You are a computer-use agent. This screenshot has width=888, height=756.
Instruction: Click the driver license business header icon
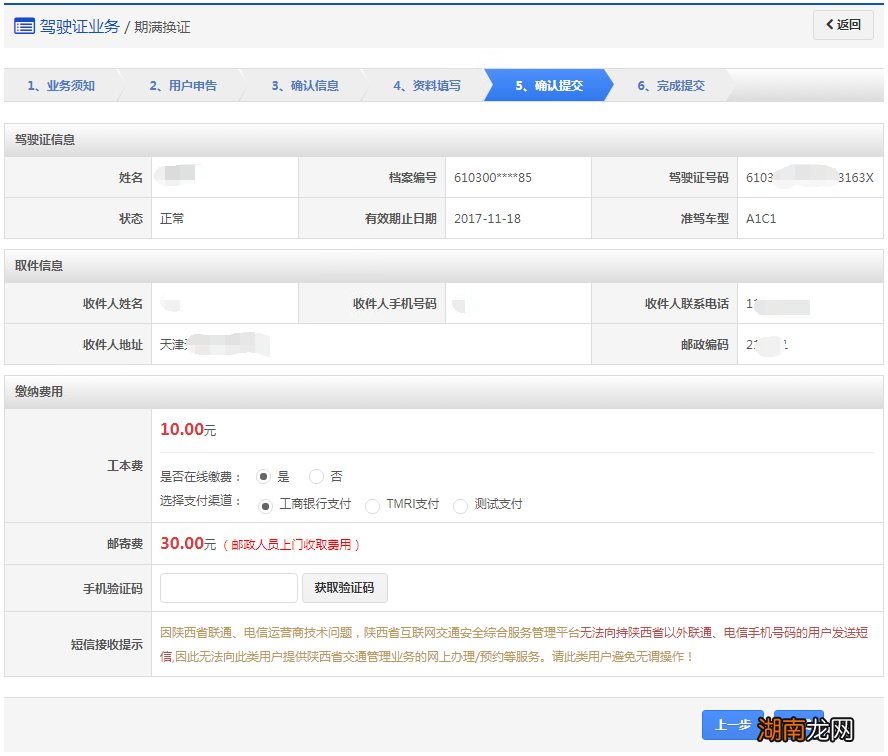22,26
